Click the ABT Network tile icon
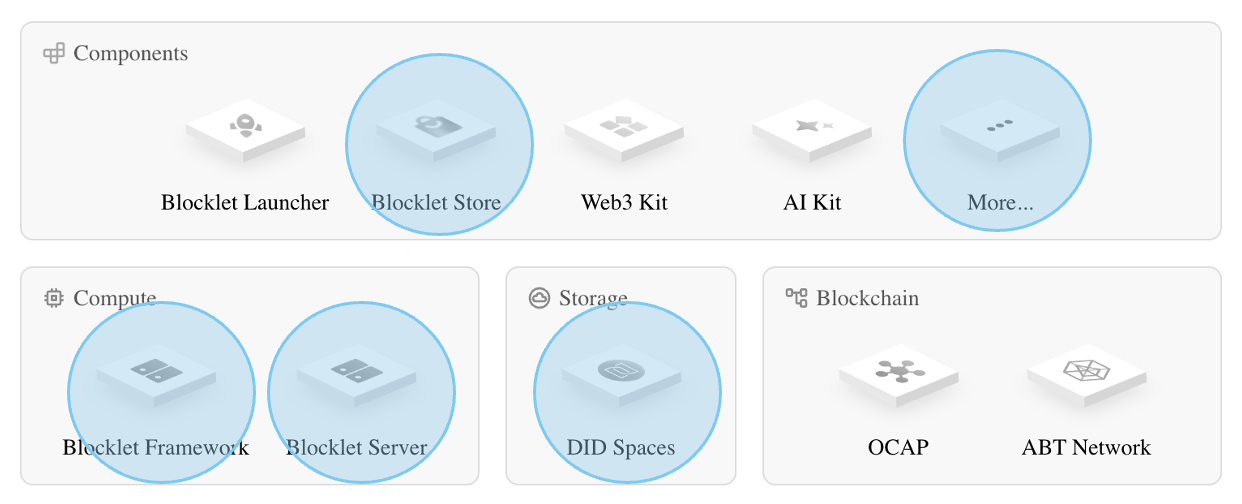This screenshot has height=504, width=1242. [x=1086, y=373]
